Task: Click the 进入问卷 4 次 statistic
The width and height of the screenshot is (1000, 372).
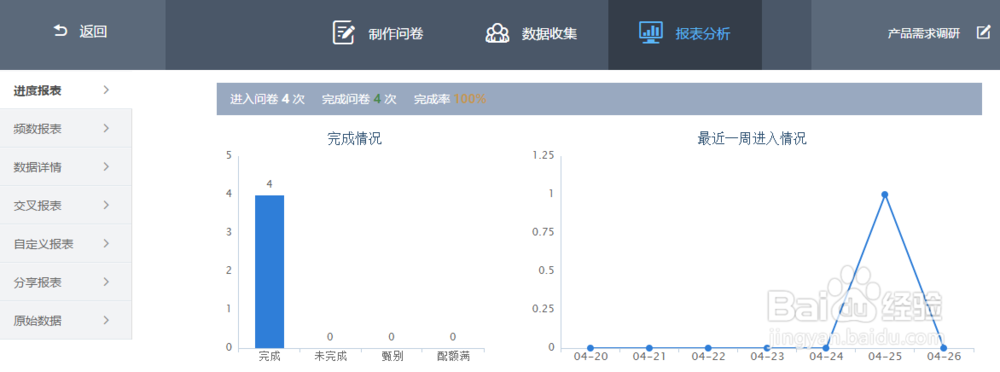Action: pos(267,100)
